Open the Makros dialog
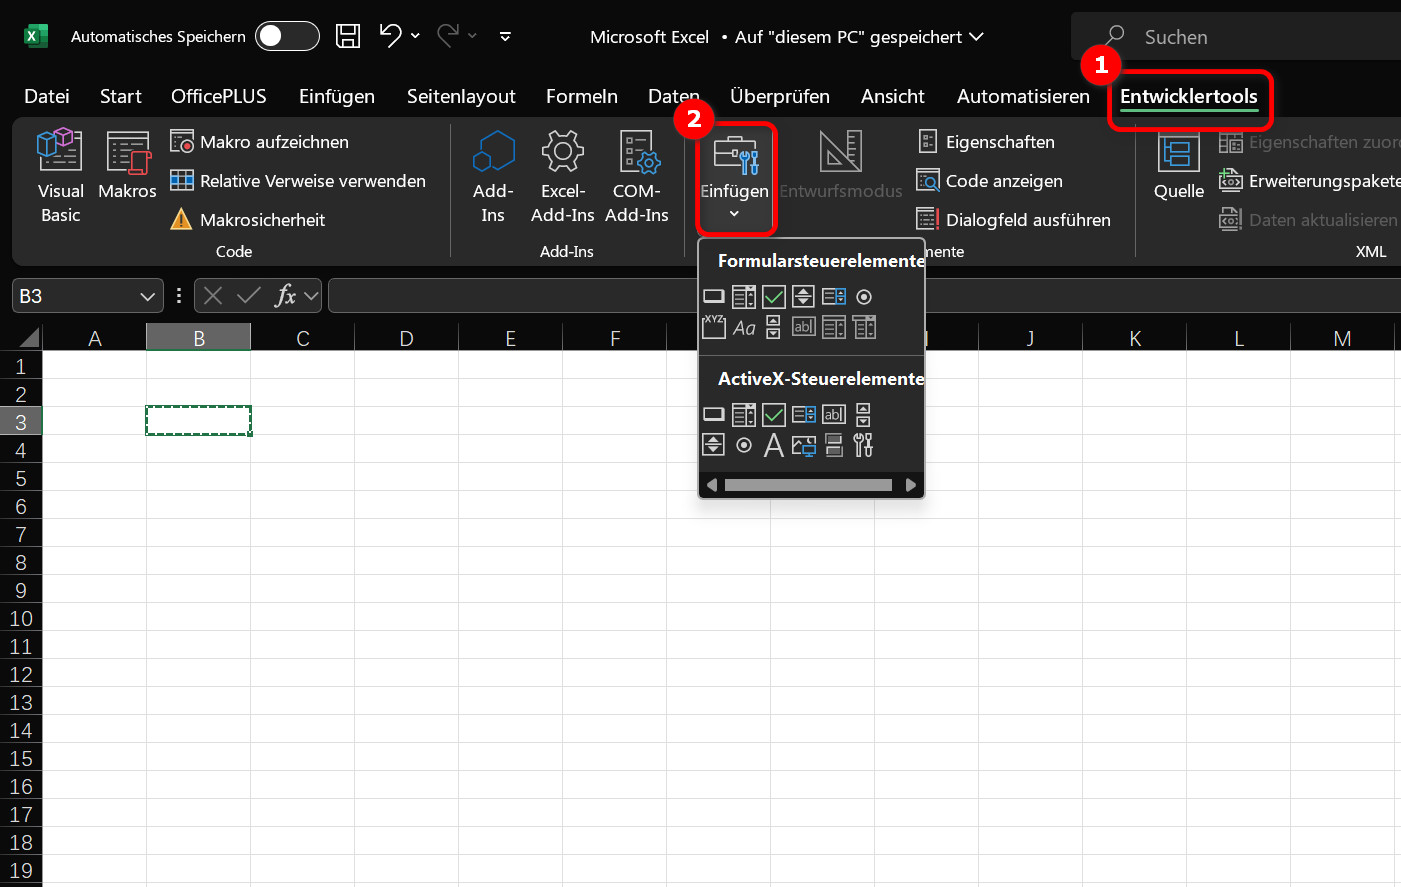 (x=127, y=166)
